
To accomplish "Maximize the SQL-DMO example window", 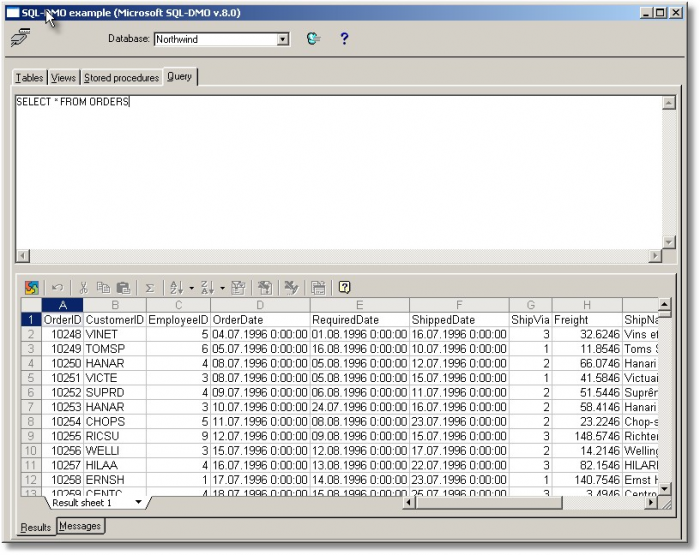I will point(660,13).
